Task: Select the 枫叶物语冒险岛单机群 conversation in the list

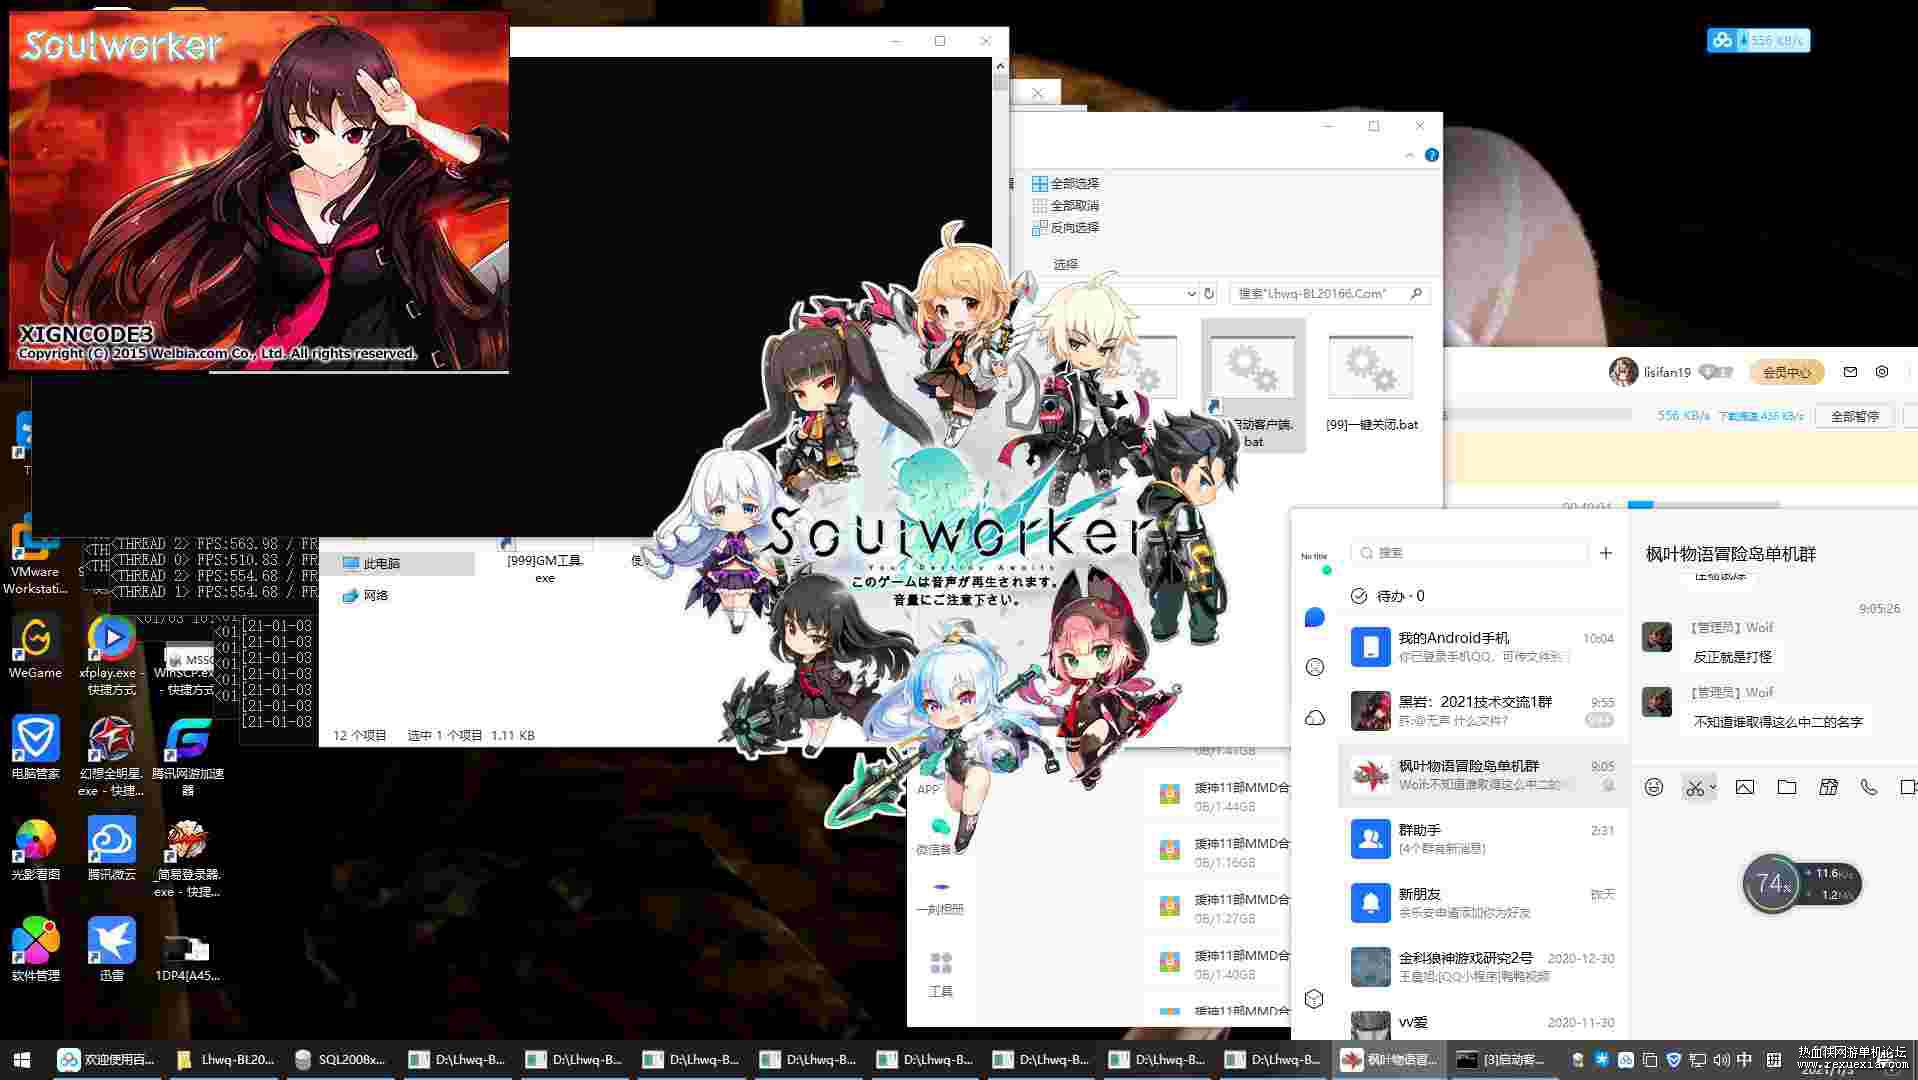Action: coord(1484,774)
